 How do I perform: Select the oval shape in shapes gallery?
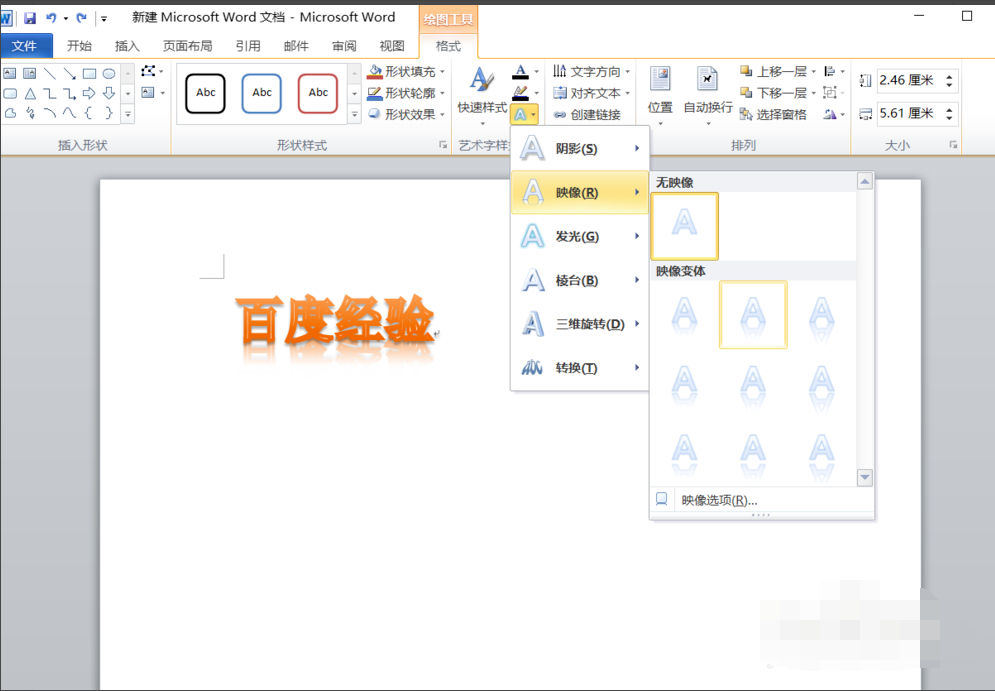click(x=109, y=74)
